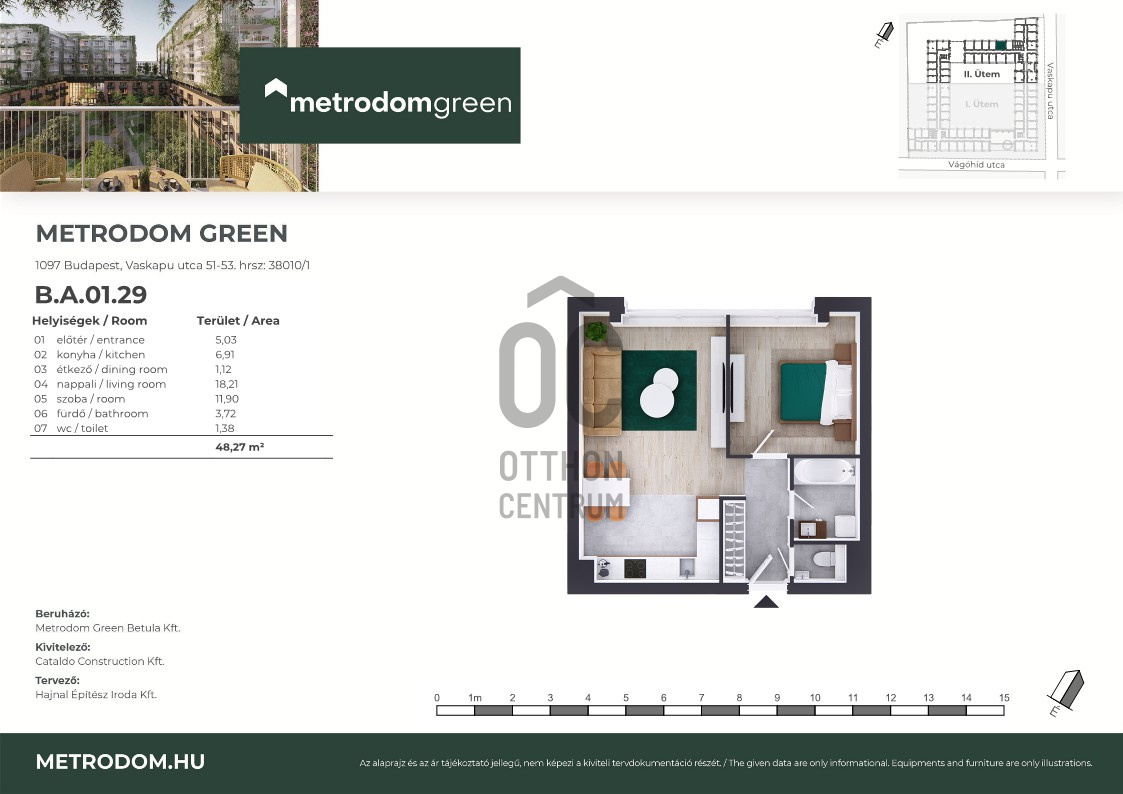1123x794 pixels.
Task: Click the area value 11,90
Action: tap(227, 399)
